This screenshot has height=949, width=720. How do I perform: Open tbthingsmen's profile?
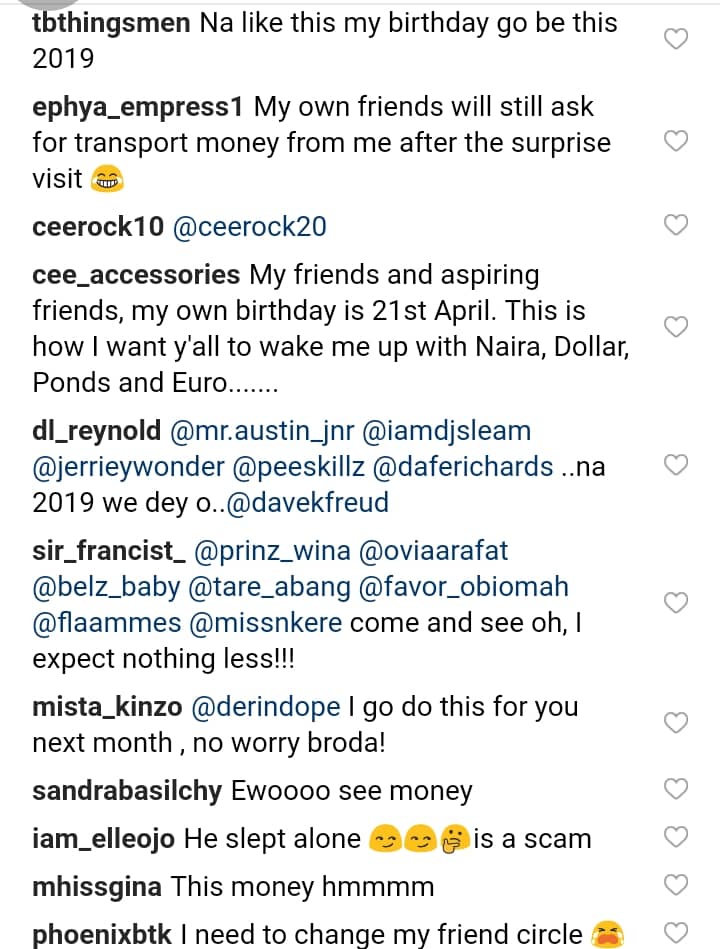[111, 22]
